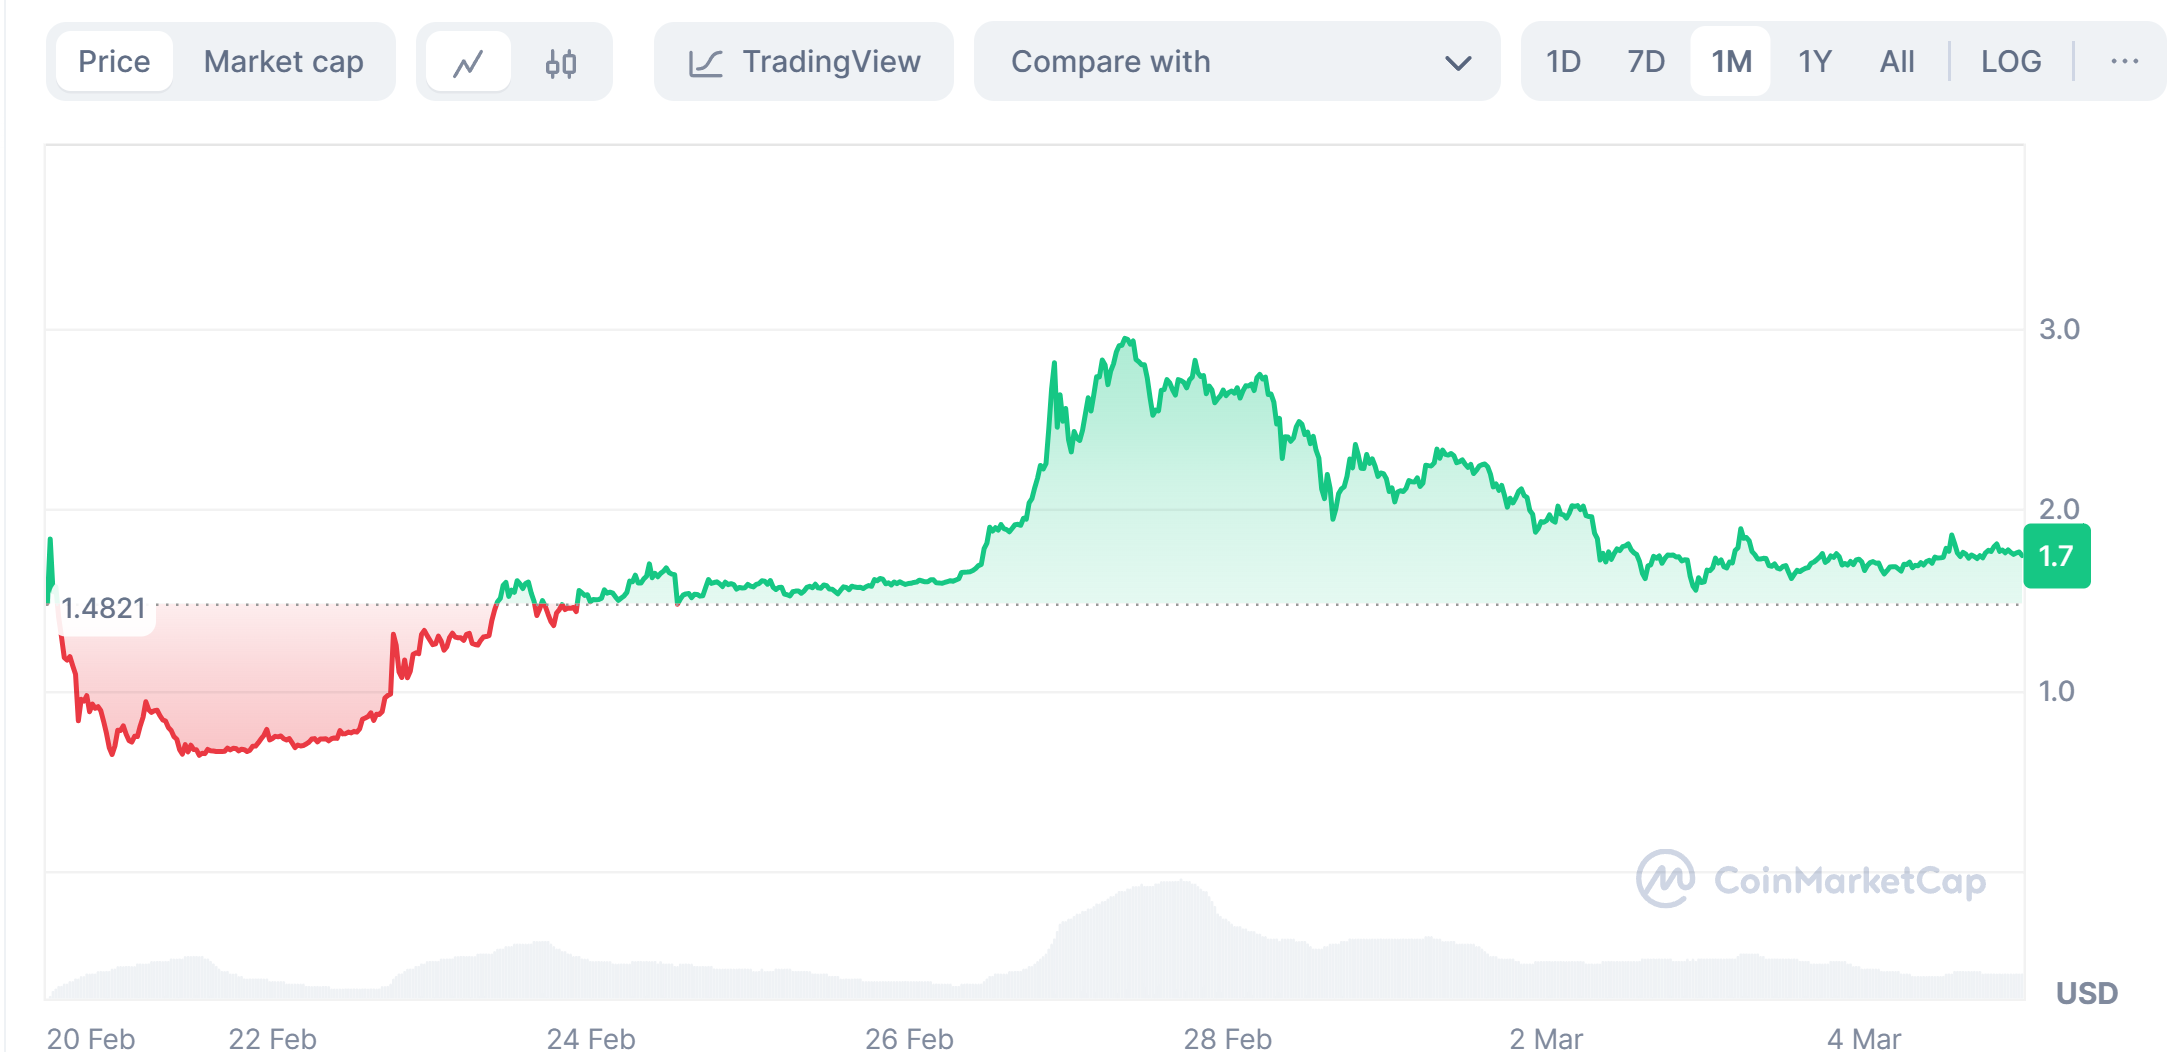This screenshot has width=2171, height=1052.
Task: Switch to the 1Y time range
Action: pyautogui.click(x=1814, y=62)
